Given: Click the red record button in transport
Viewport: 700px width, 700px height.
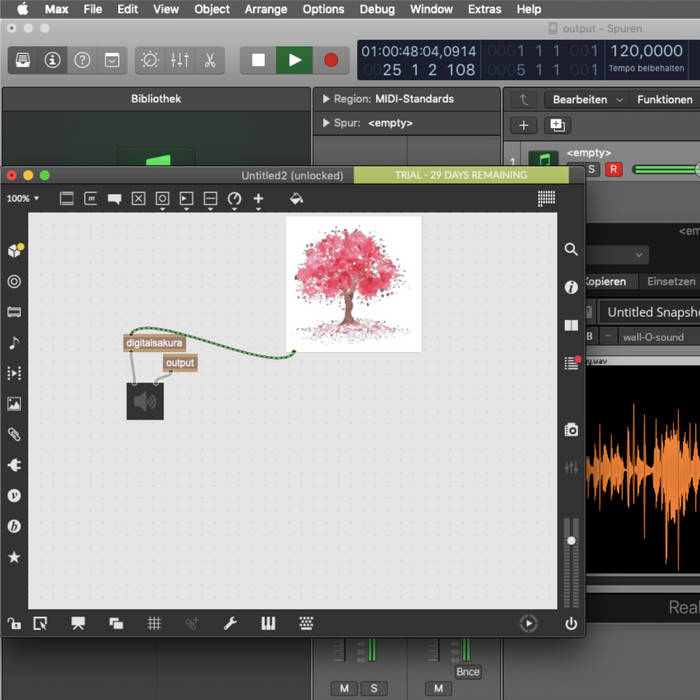Looking at the screenshot, I should (x=331, y=60).
